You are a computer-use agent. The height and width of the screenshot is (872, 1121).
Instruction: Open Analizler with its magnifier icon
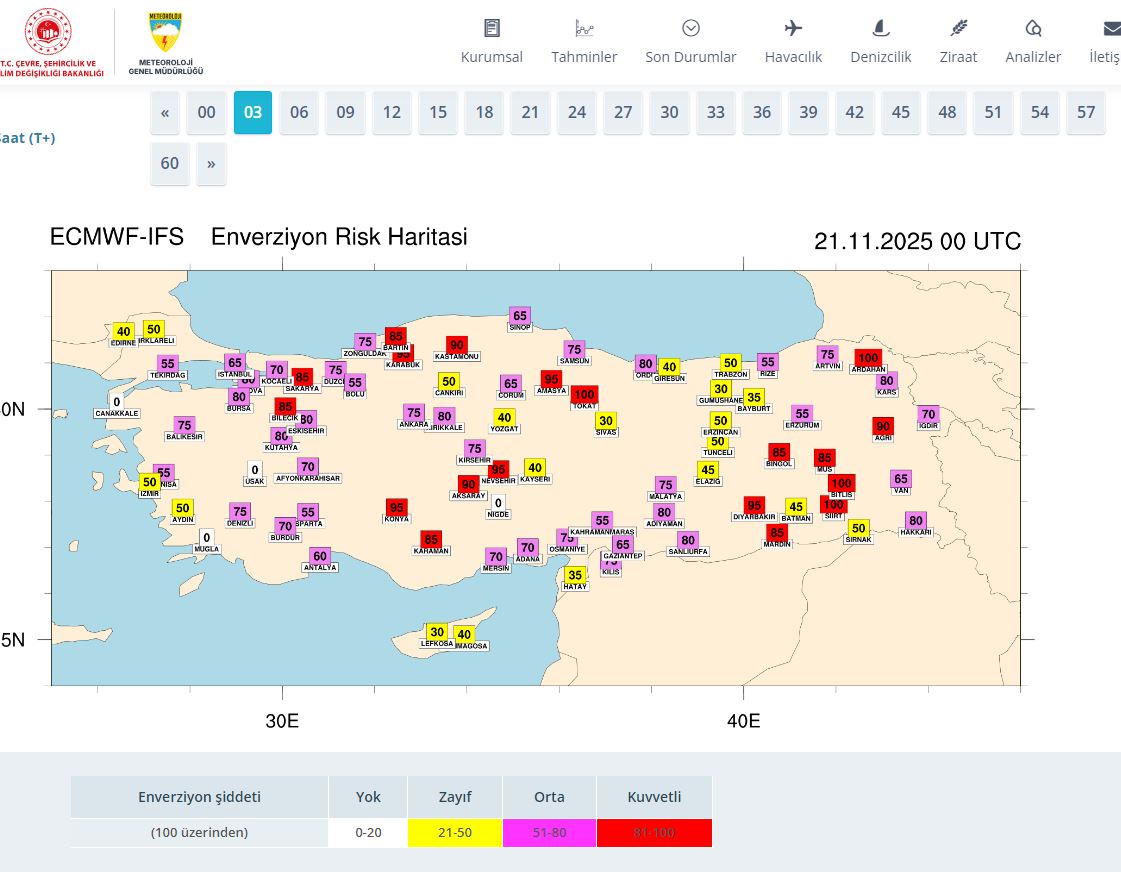[1033, 27]
